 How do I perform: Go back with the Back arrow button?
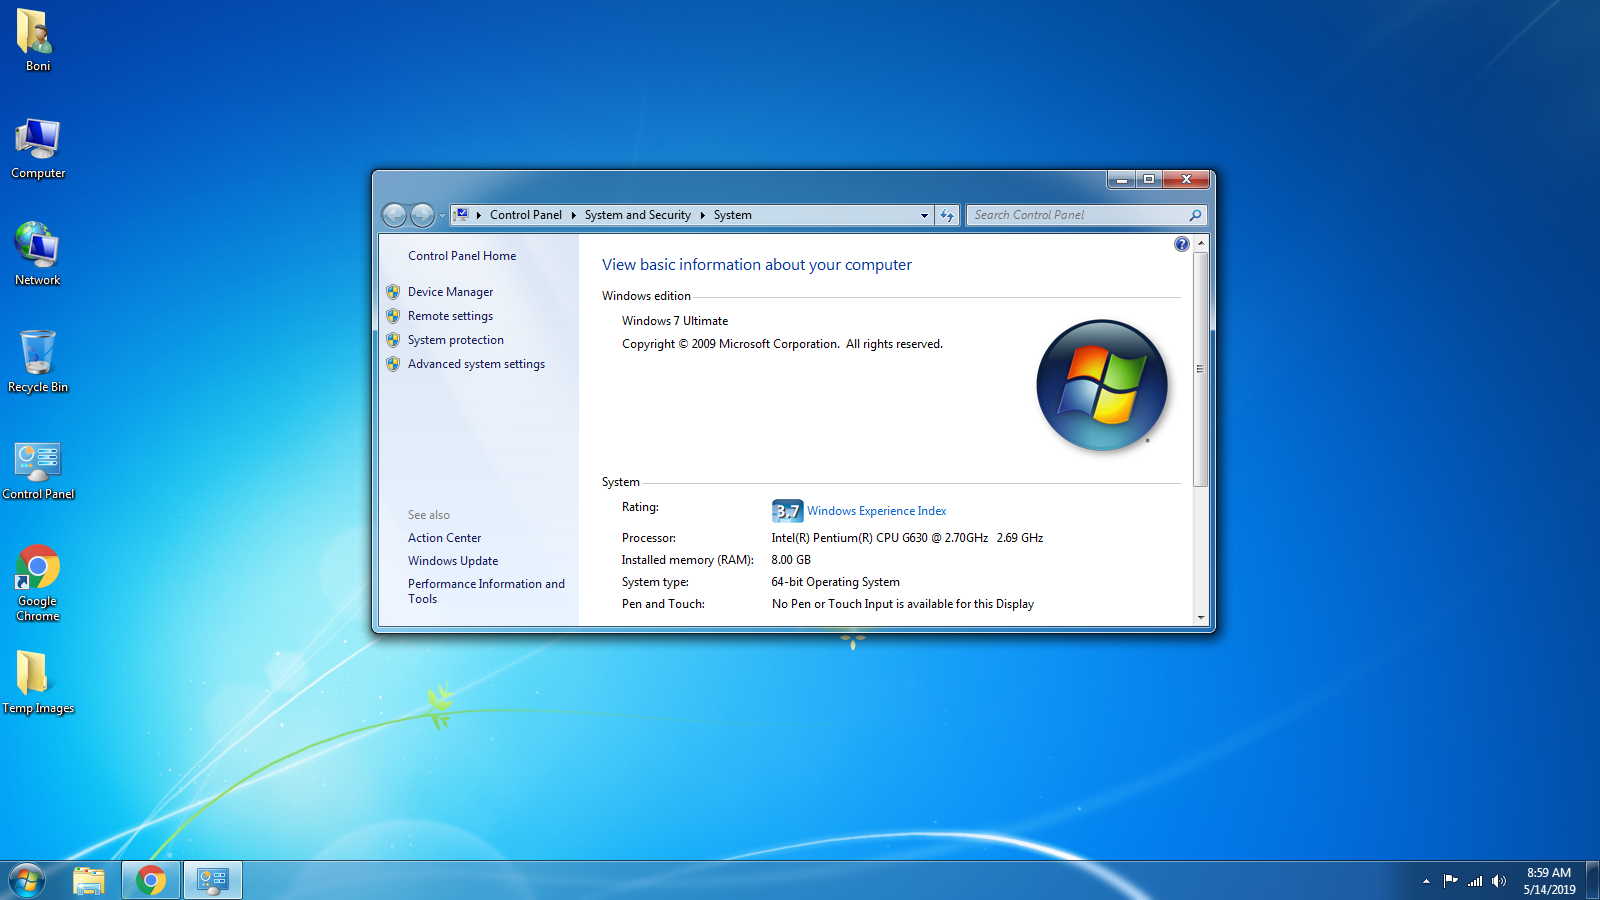tap(395, 215)
